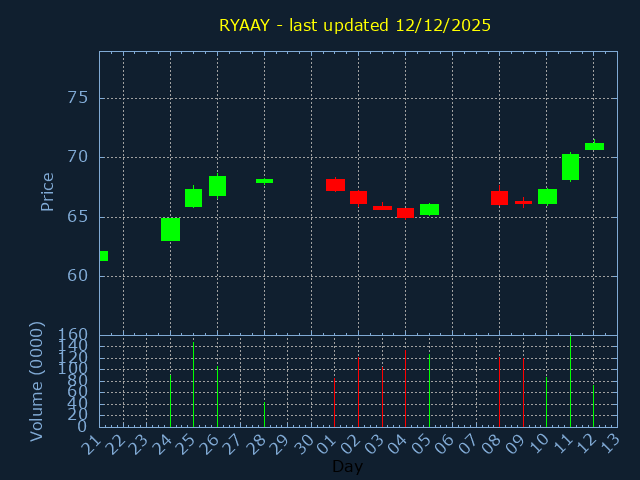The height and width of the screenshot is (480, 640).
Task: Click the red candlestick on day 04
Action: [405, 212]
